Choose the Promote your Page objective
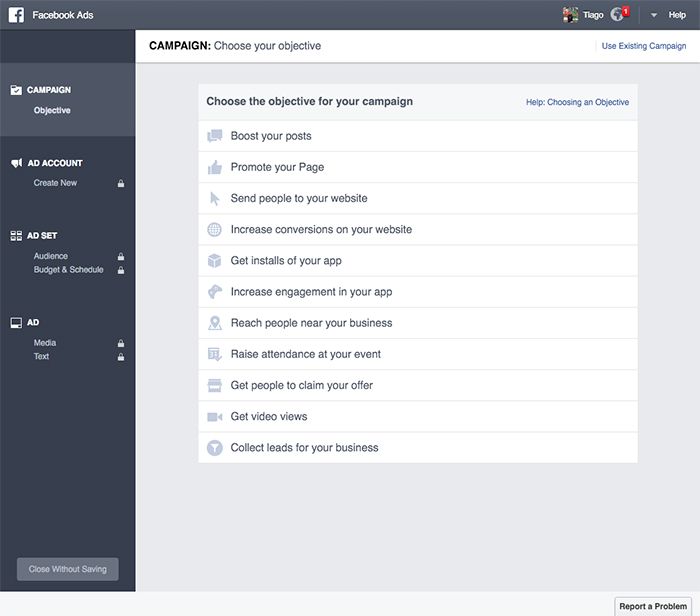Viewport: 700px width, 616px height. pos(418,167)
